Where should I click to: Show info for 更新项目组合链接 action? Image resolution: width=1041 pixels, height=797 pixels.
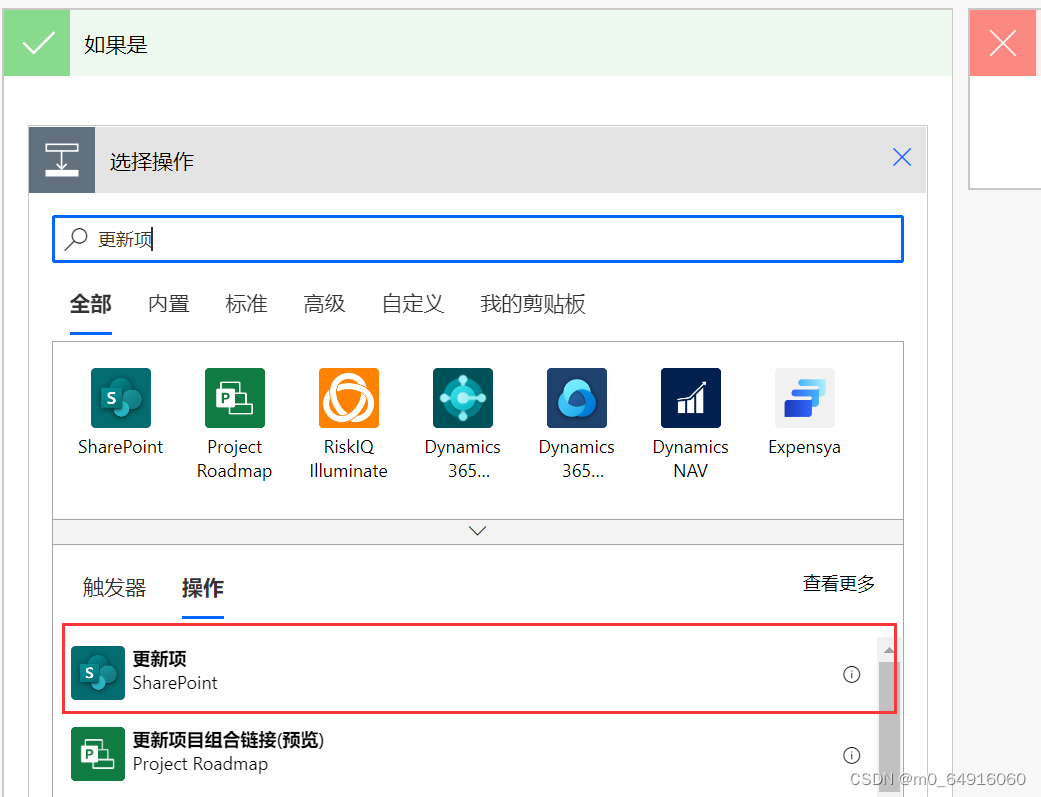(x=851, y=755)
